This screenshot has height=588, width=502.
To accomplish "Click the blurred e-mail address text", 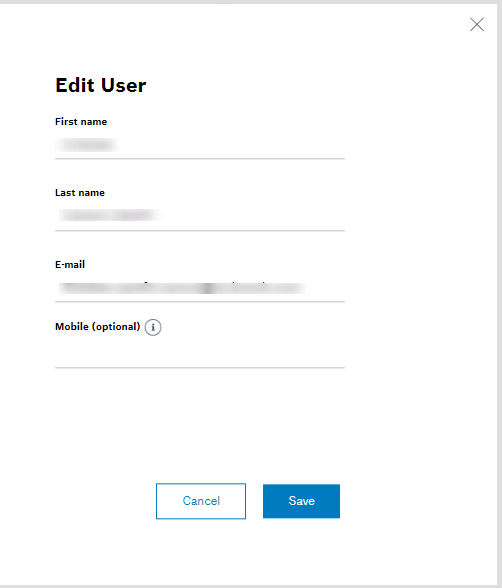I will (x=182, y=288).
